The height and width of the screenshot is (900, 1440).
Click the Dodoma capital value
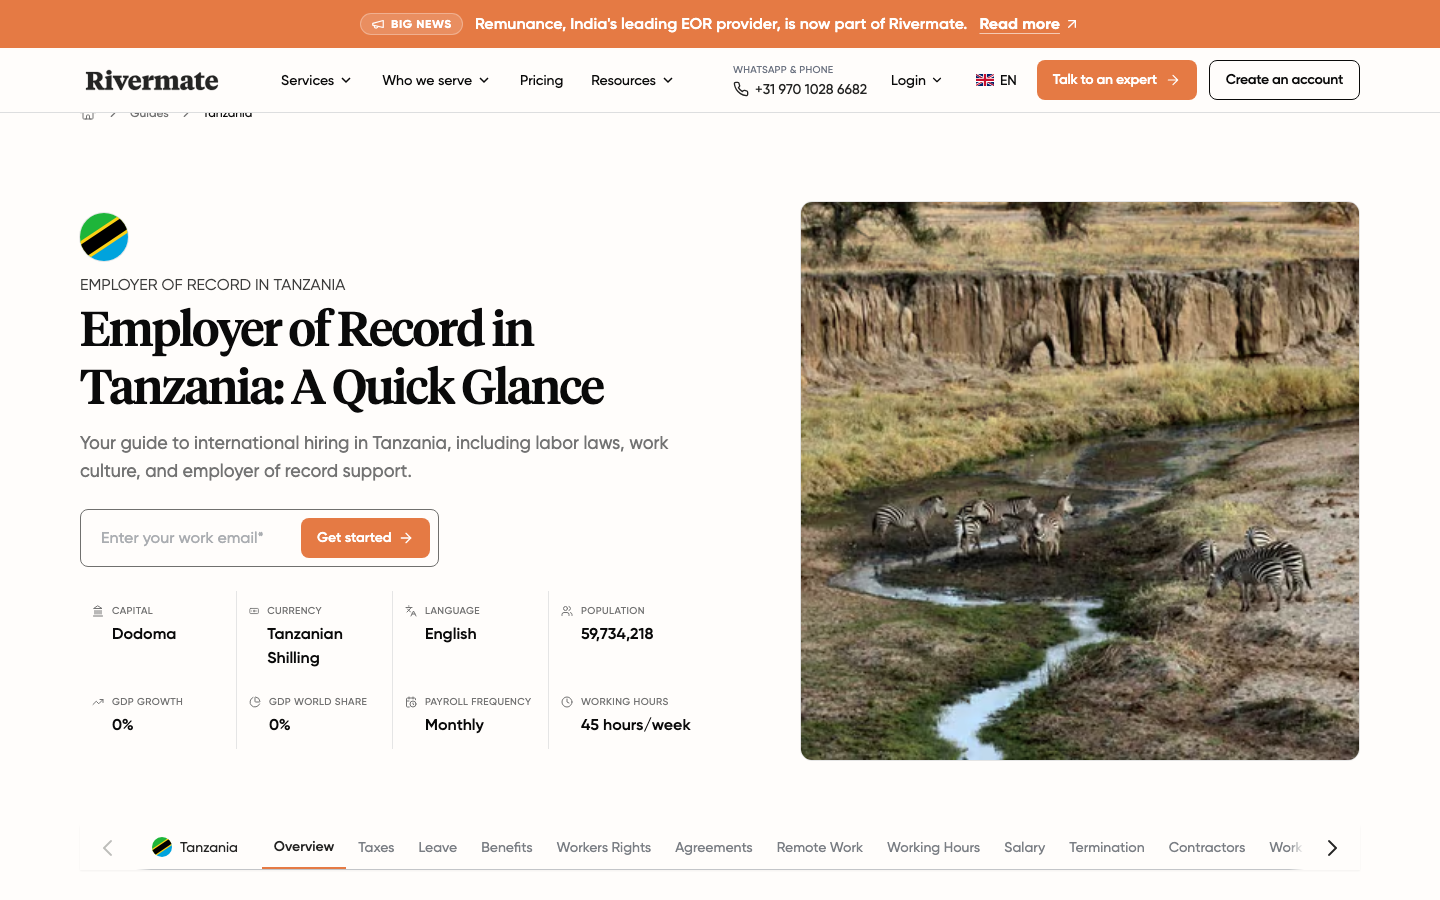tap(144, 634)
